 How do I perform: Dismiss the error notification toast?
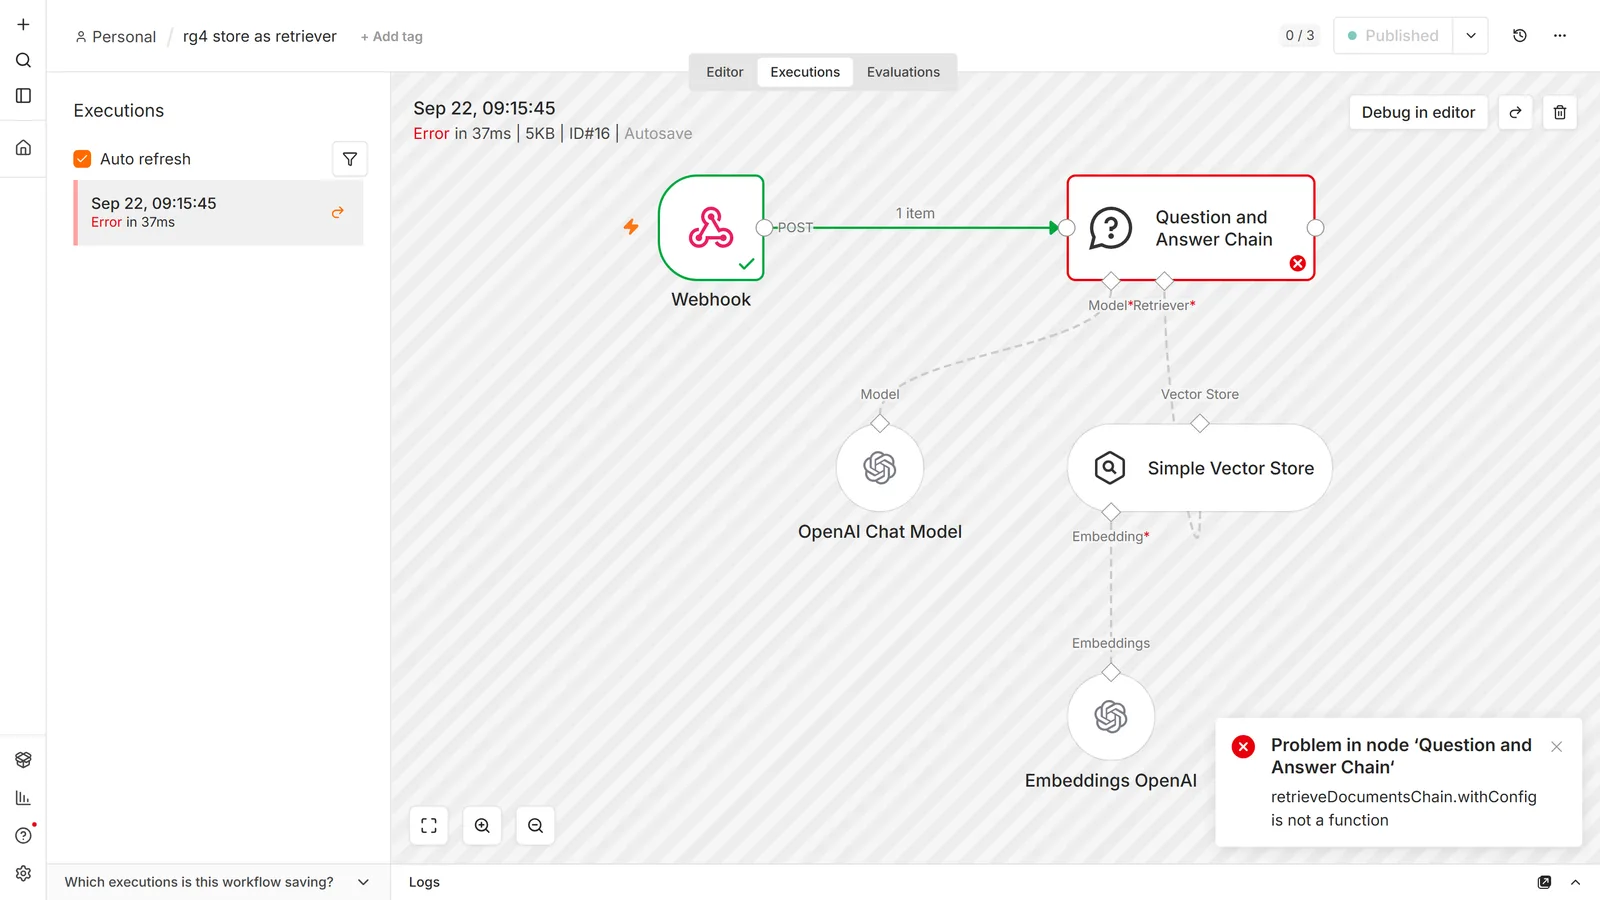[1556, 747]
